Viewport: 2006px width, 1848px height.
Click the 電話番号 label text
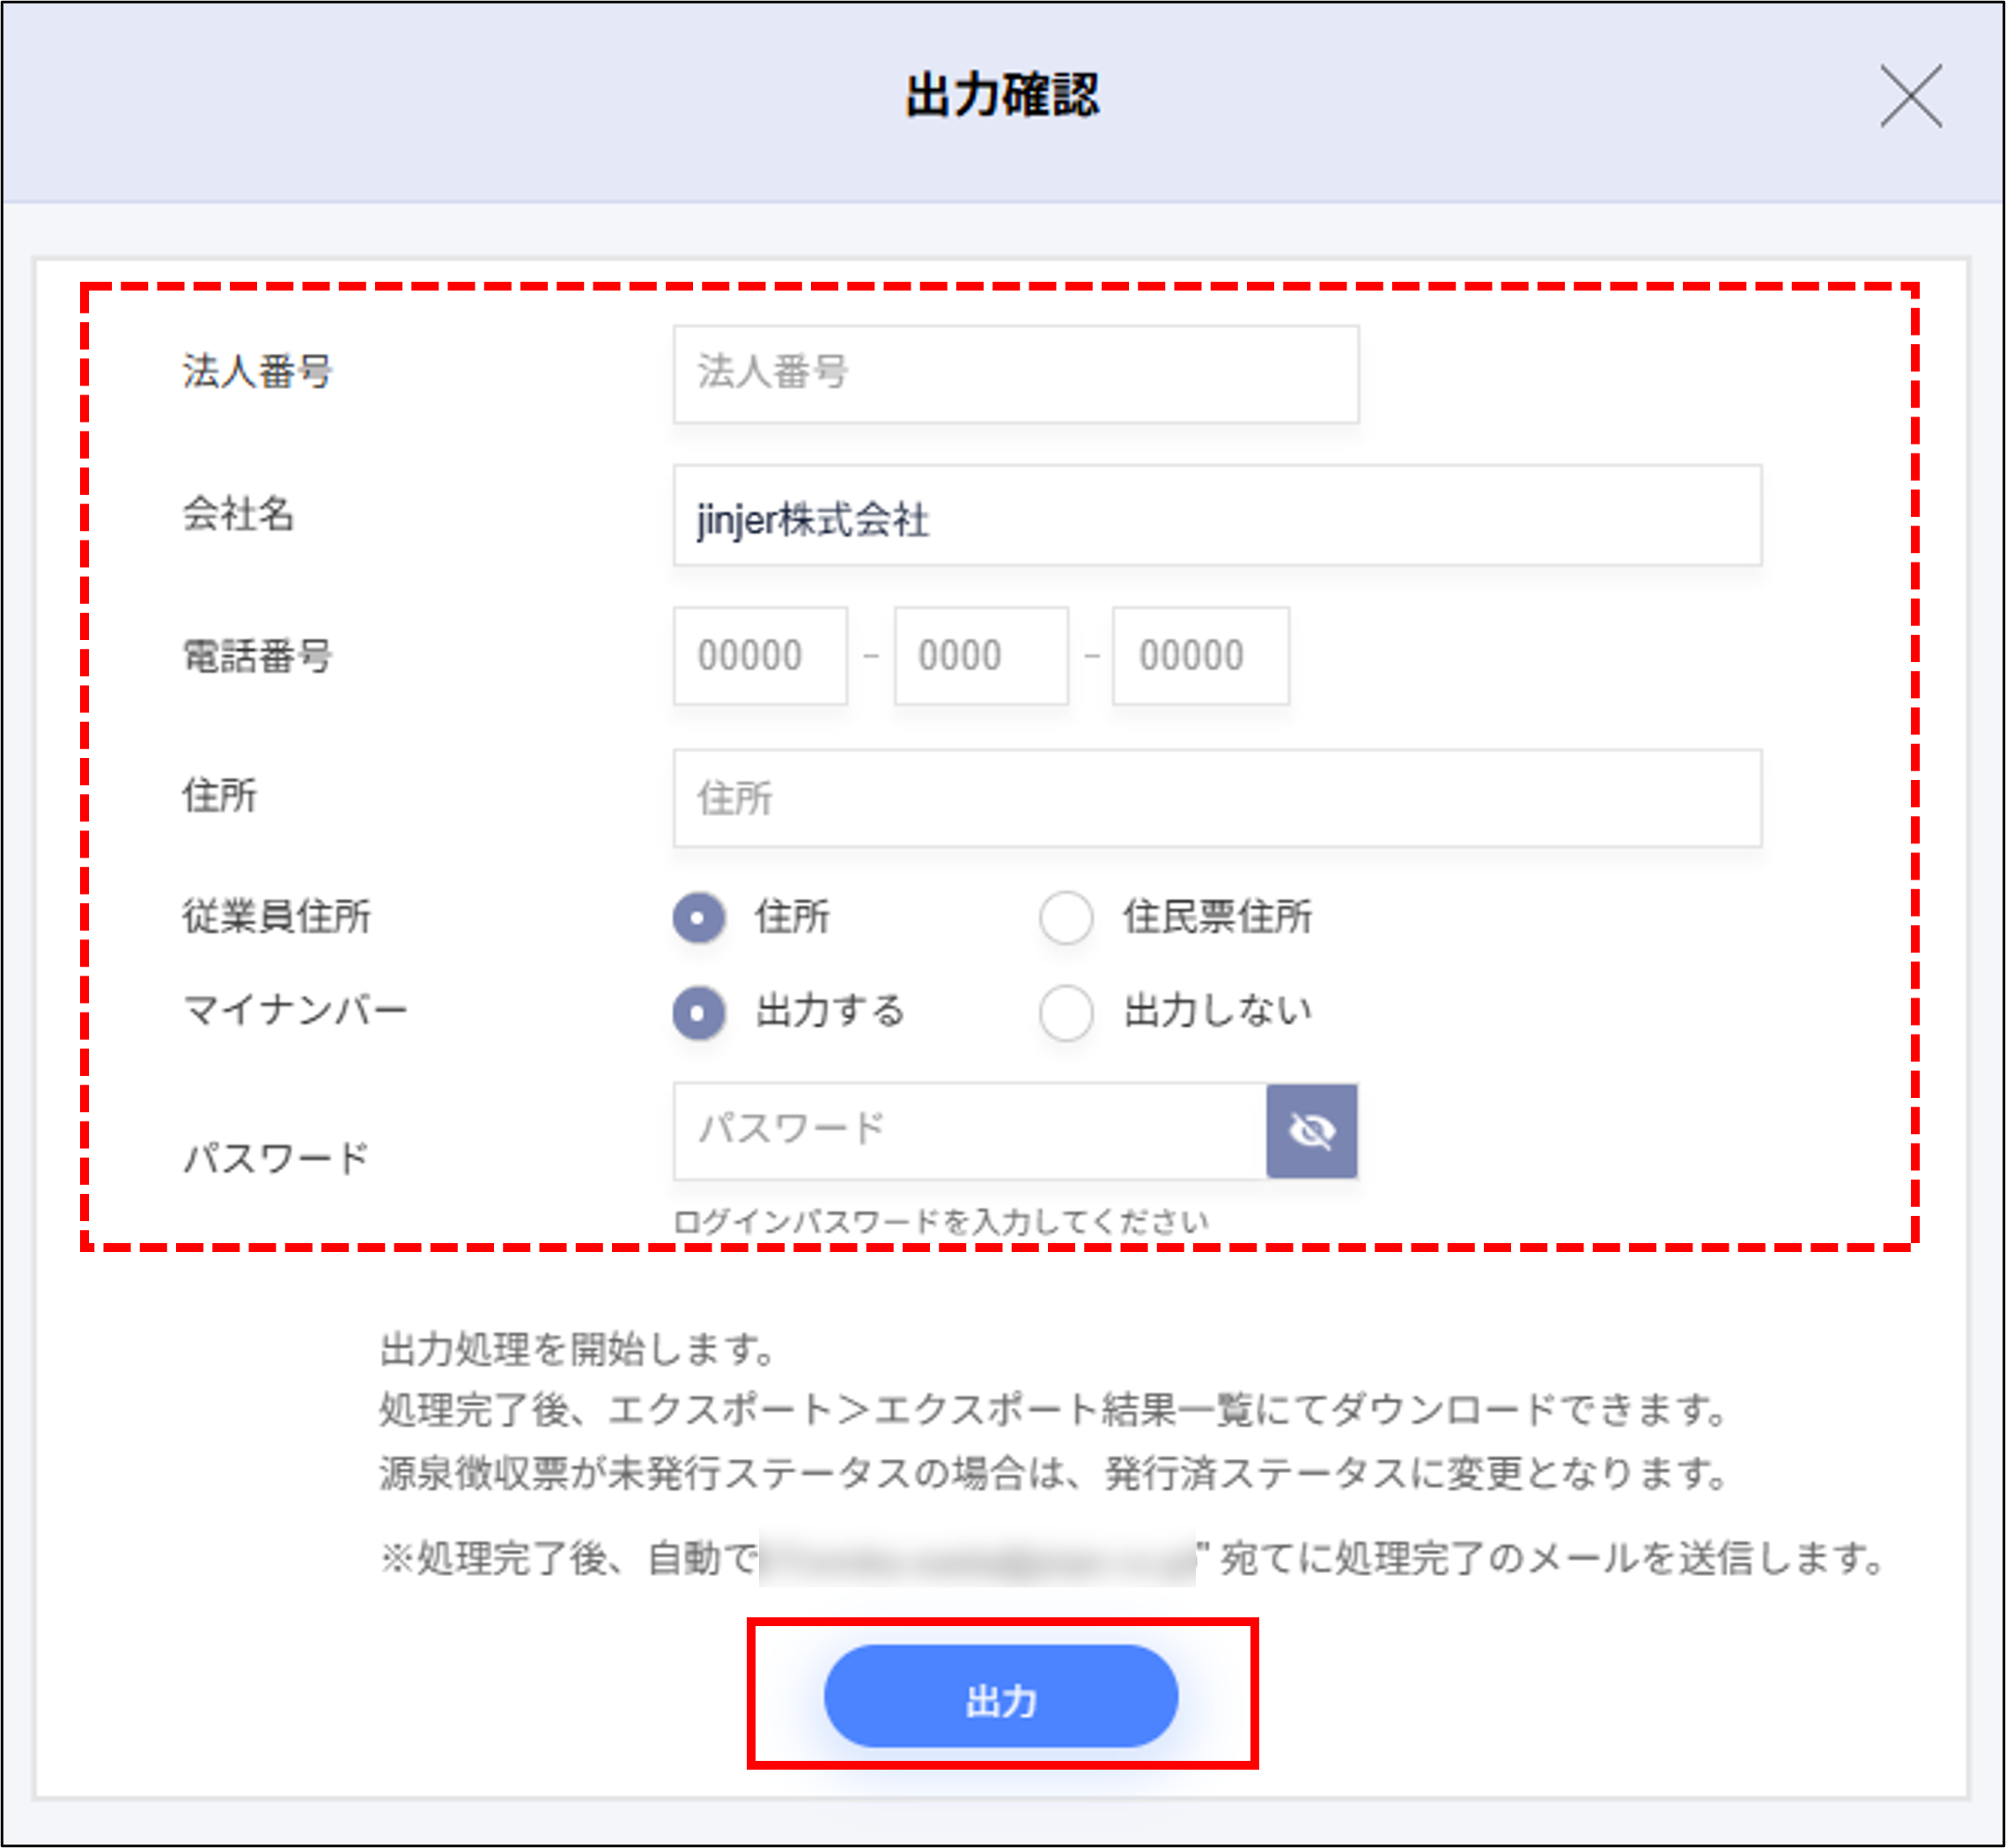click(x=259, y=656)
